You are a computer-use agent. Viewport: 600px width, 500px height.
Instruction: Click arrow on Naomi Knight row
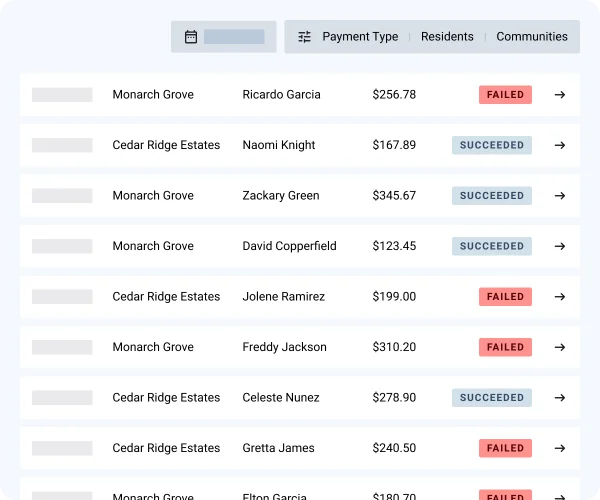[x=560, y=145]
